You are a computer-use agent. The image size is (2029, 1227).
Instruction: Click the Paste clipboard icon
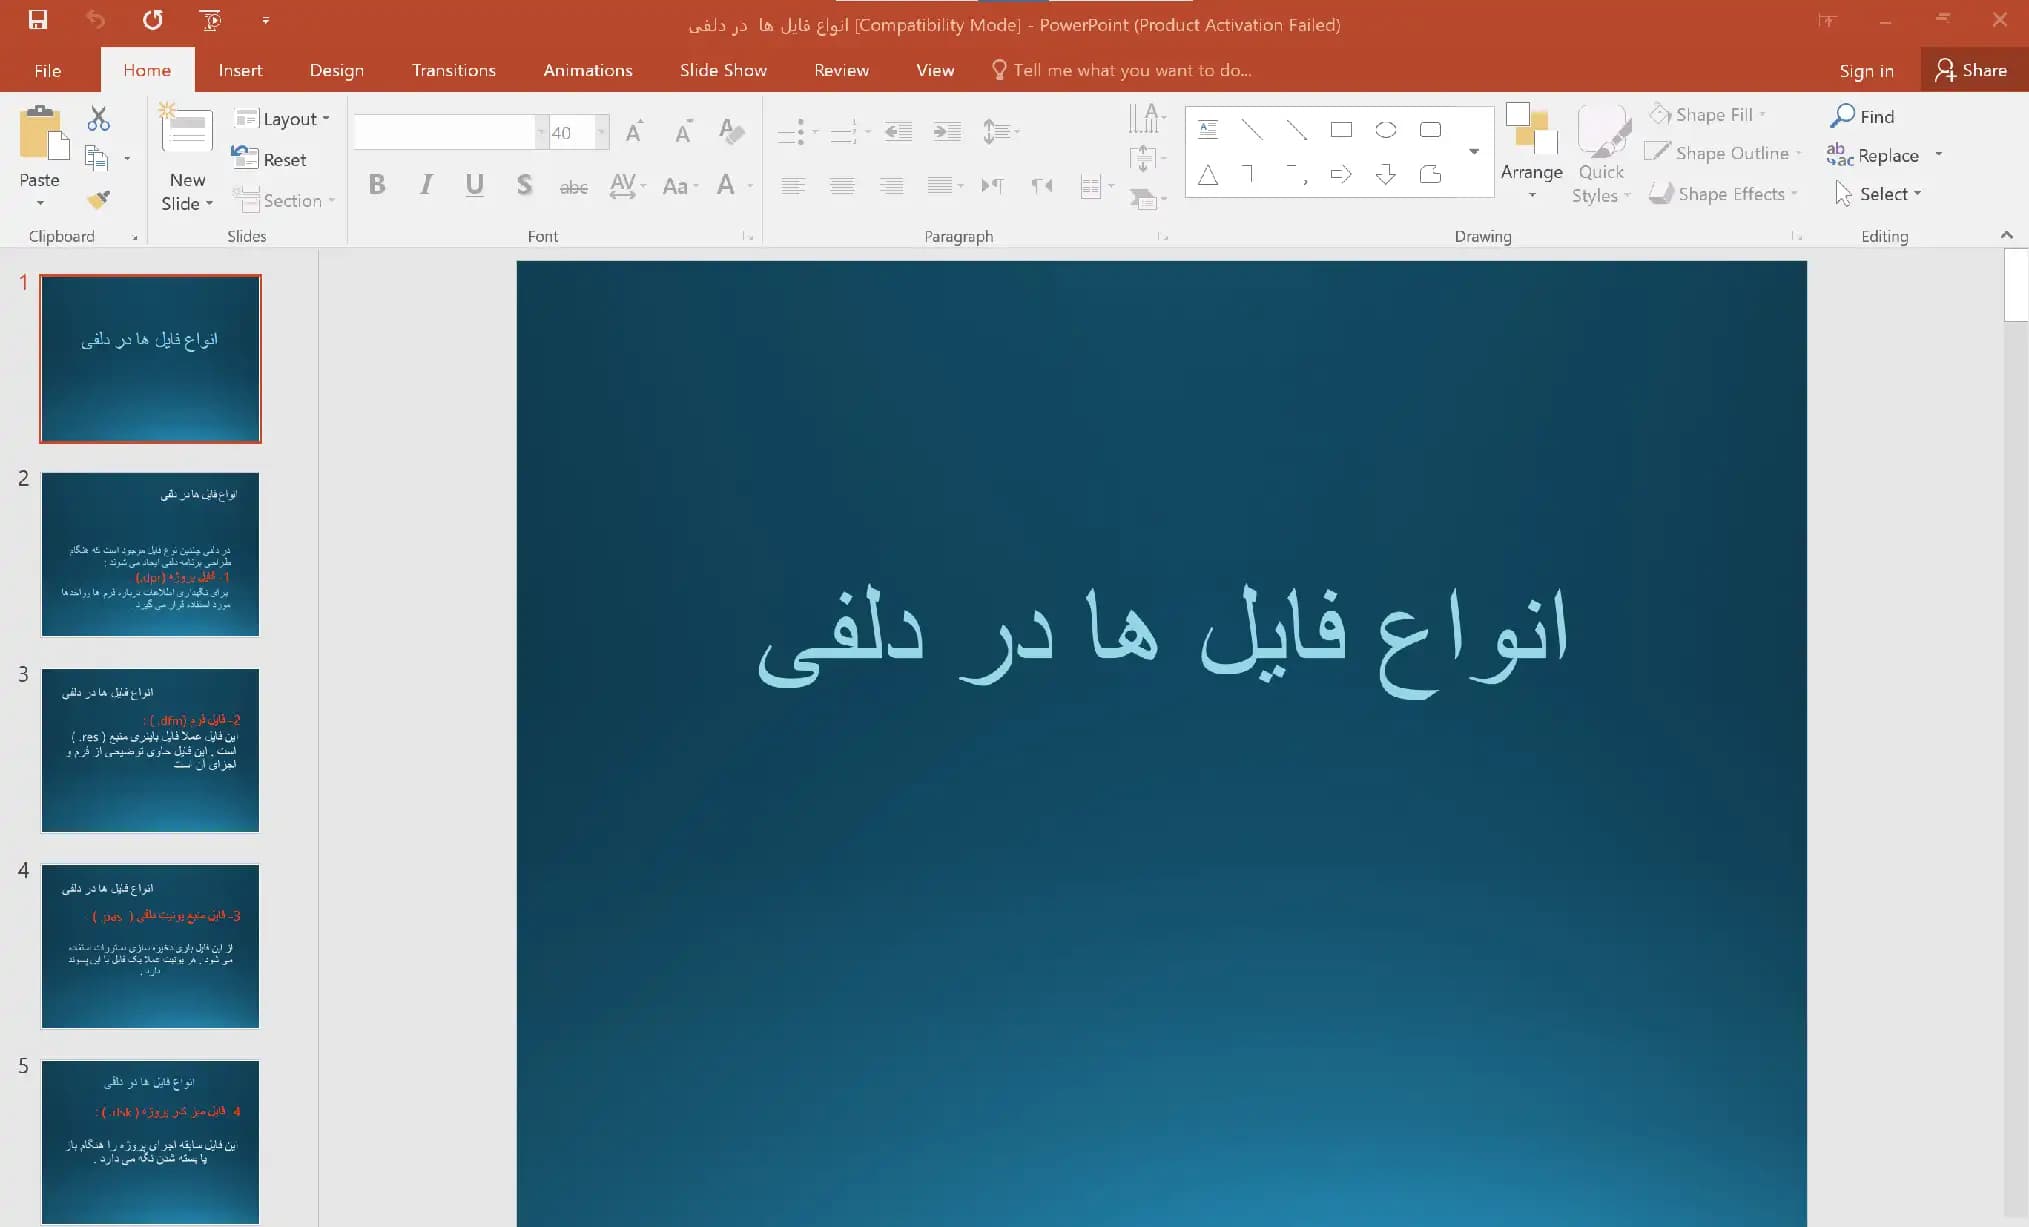click(x=43, y=133)
